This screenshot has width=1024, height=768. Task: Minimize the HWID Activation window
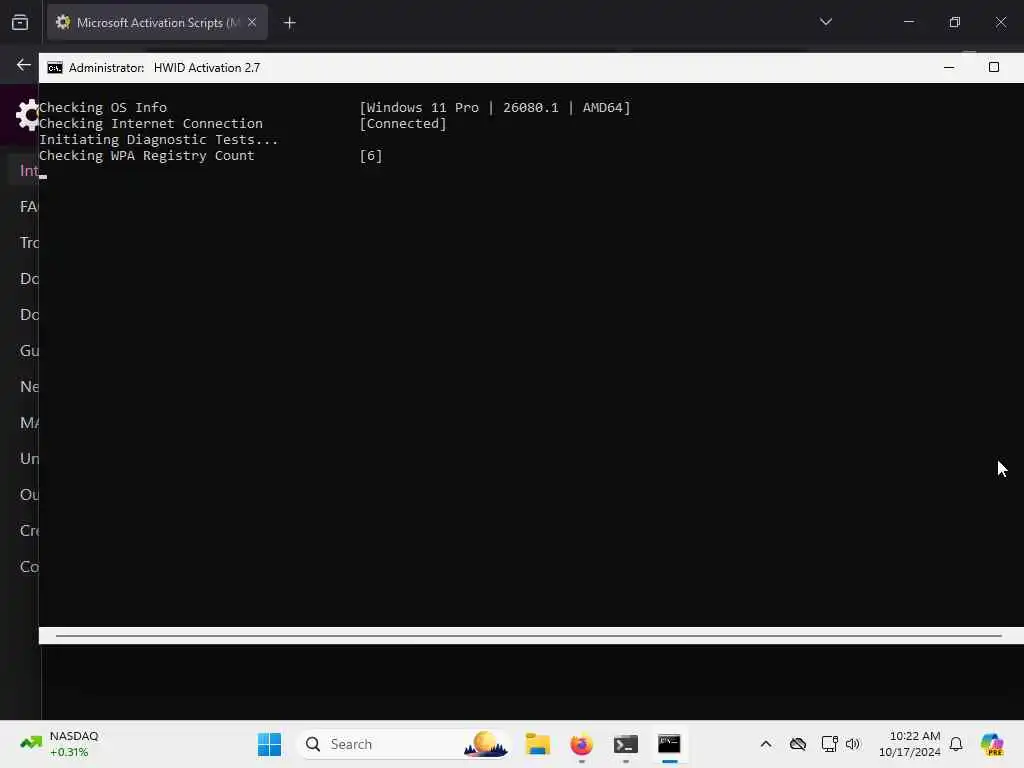coord(949,67)
